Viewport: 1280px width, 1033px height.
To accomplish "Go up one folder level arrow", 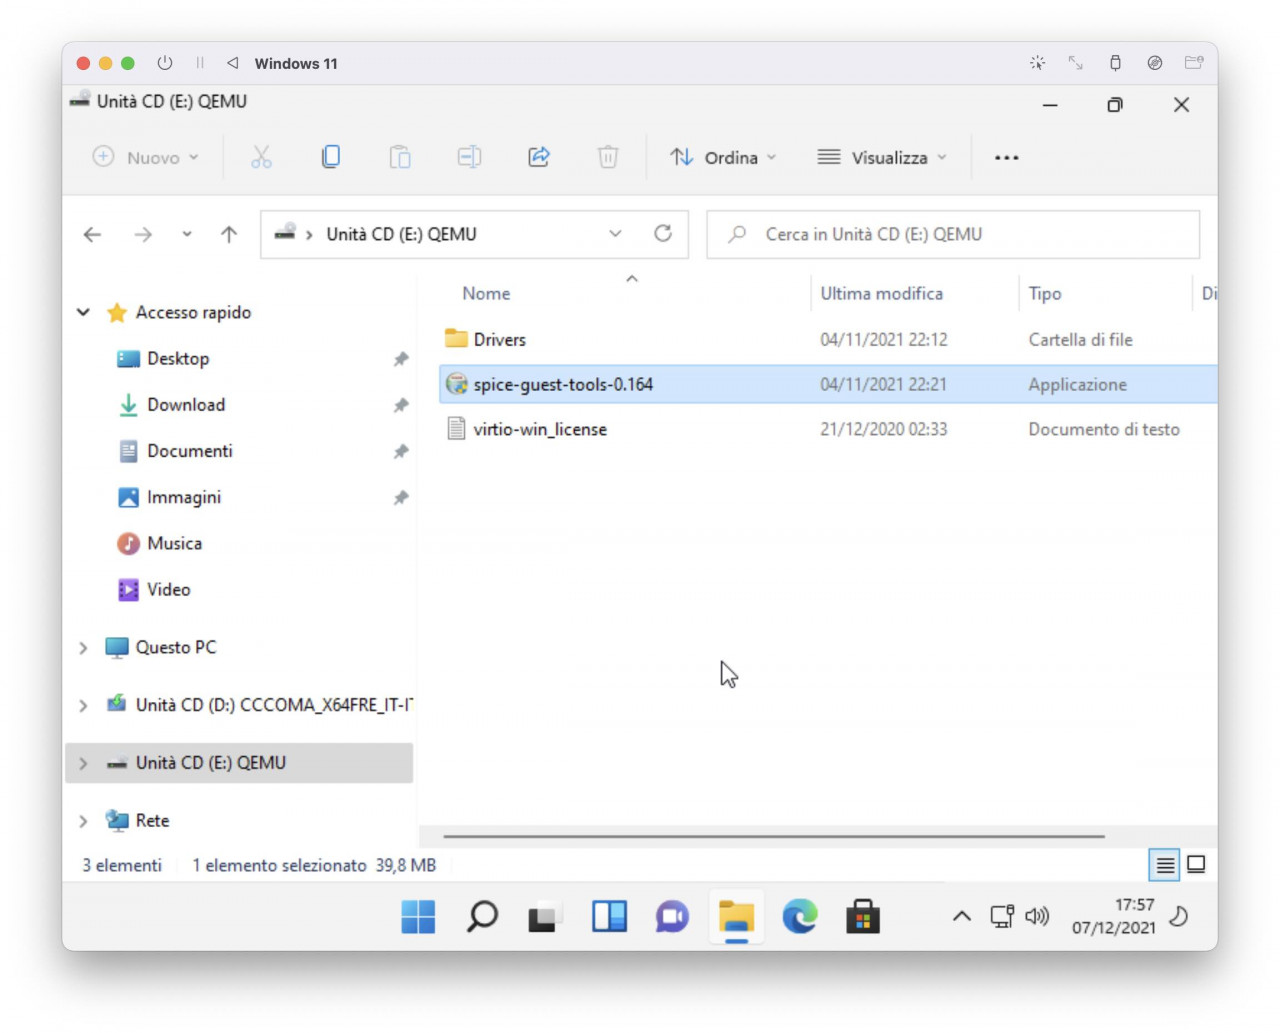I will coord(229,234).
